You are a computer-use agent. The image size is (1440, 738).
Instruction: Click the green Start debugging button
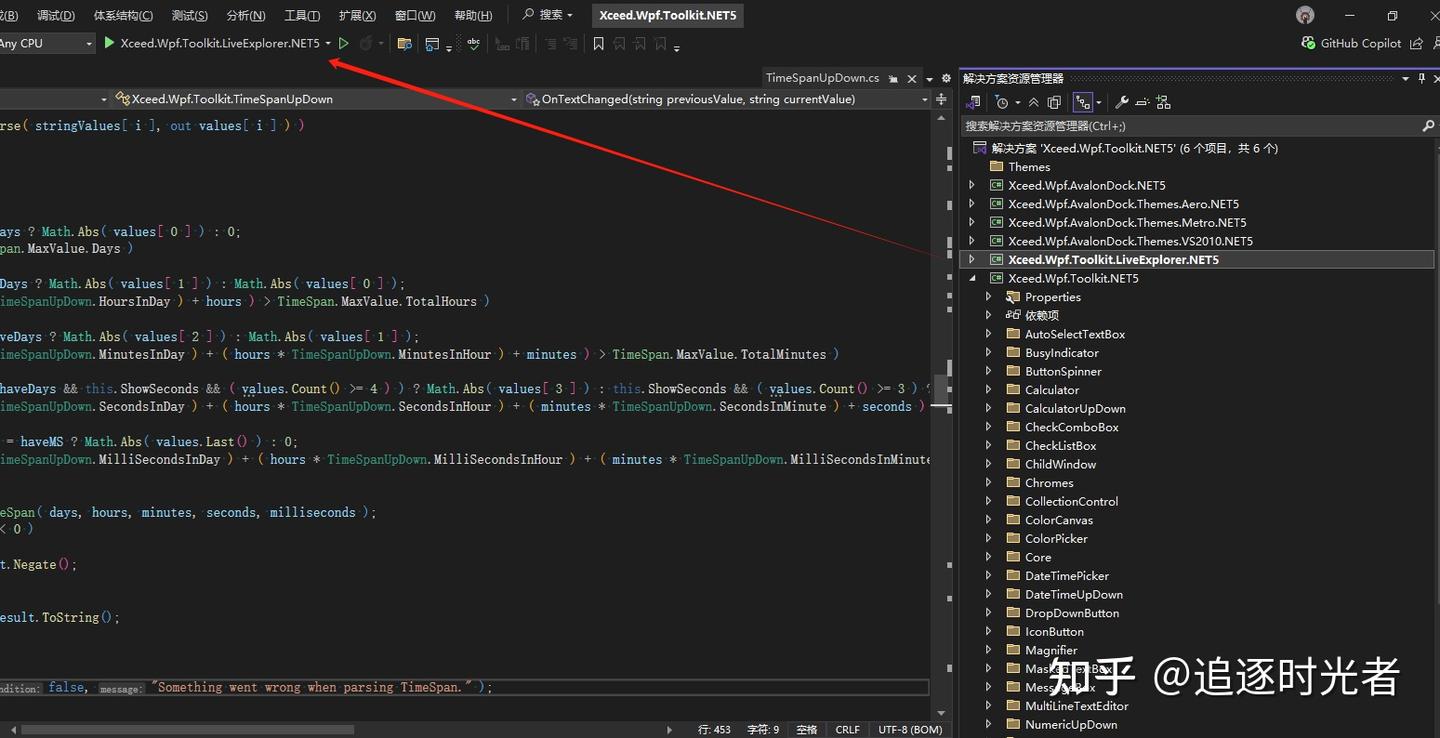(x=110, y=43)
